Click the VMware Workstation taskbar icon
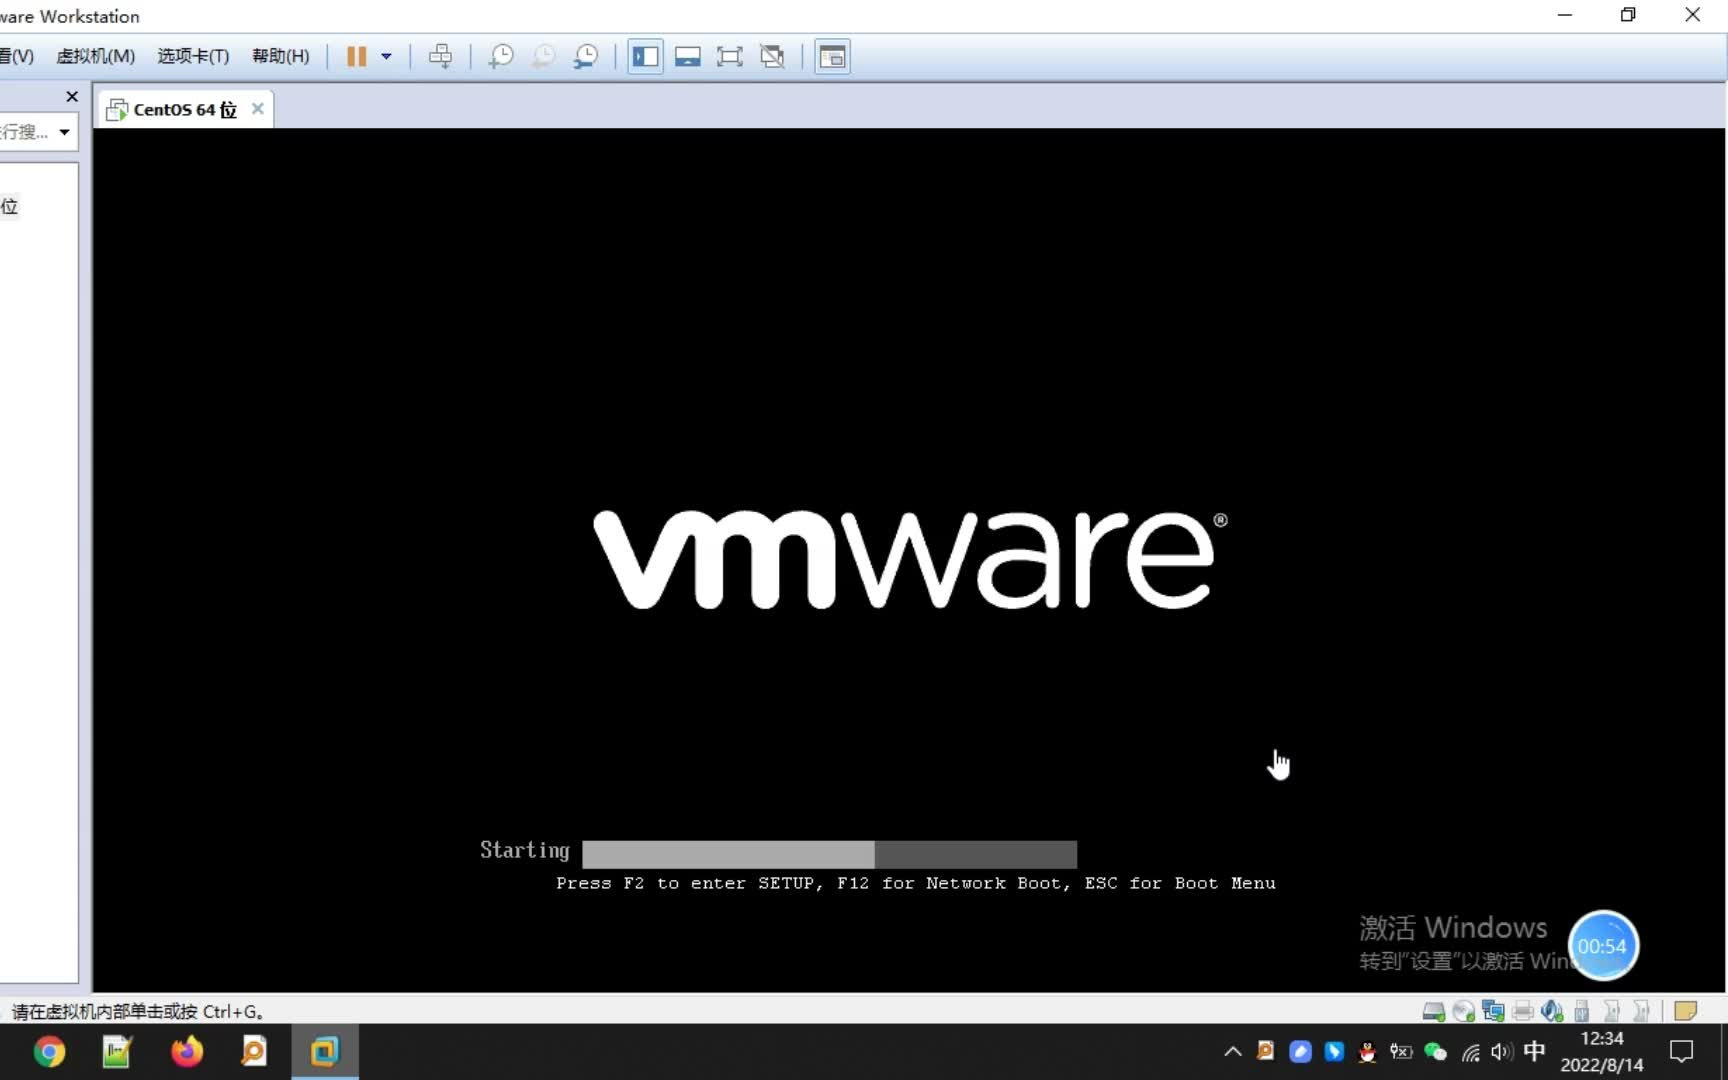Image resolution: width=1728 pixels, height=1080 pixels. tap(324, 1052)
